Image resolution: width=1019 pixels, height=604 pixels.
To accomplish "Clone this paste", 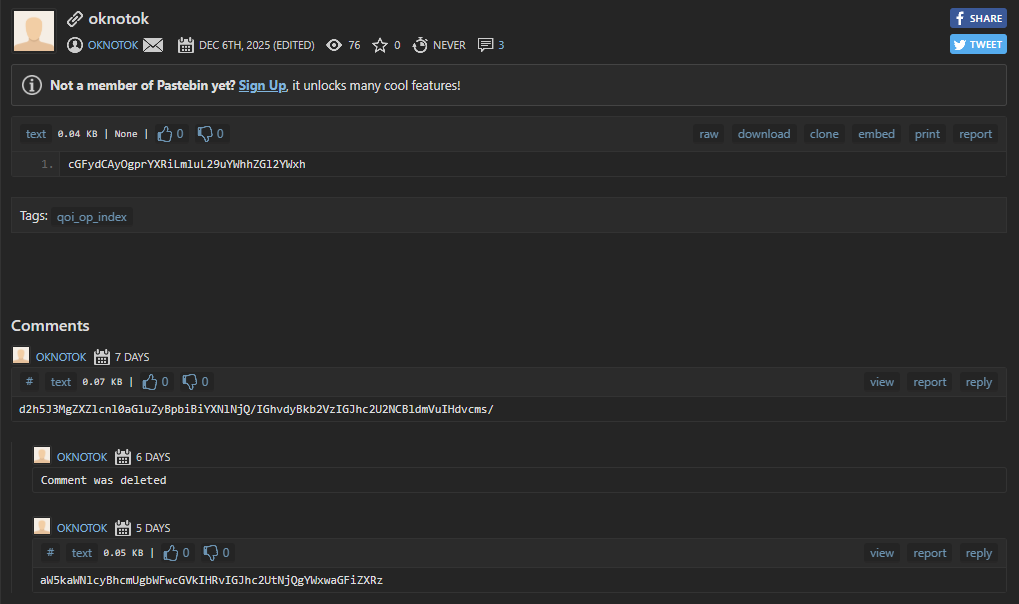I will coord(824,134).
